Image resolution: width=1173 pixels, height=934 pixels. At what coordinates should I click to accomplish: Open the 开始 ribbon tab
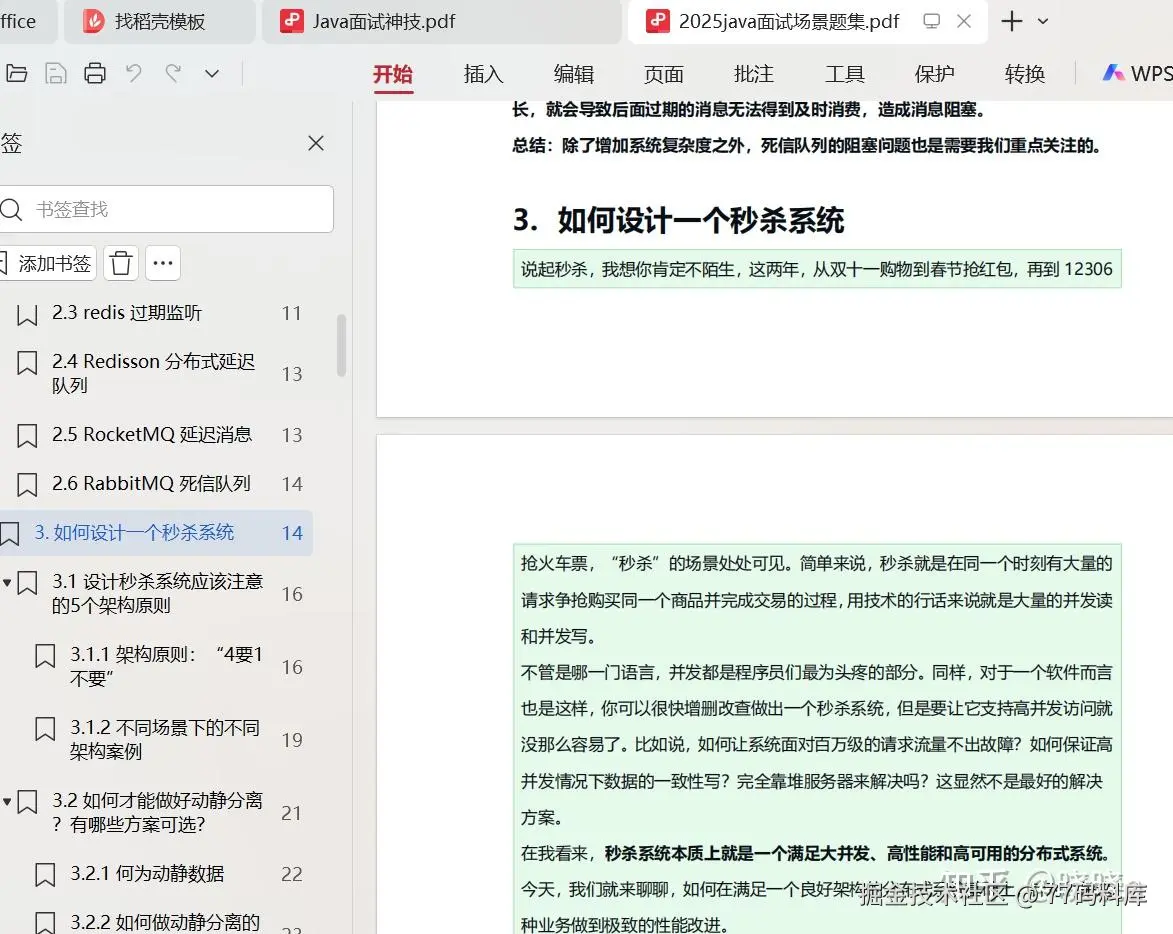(393, 74)
